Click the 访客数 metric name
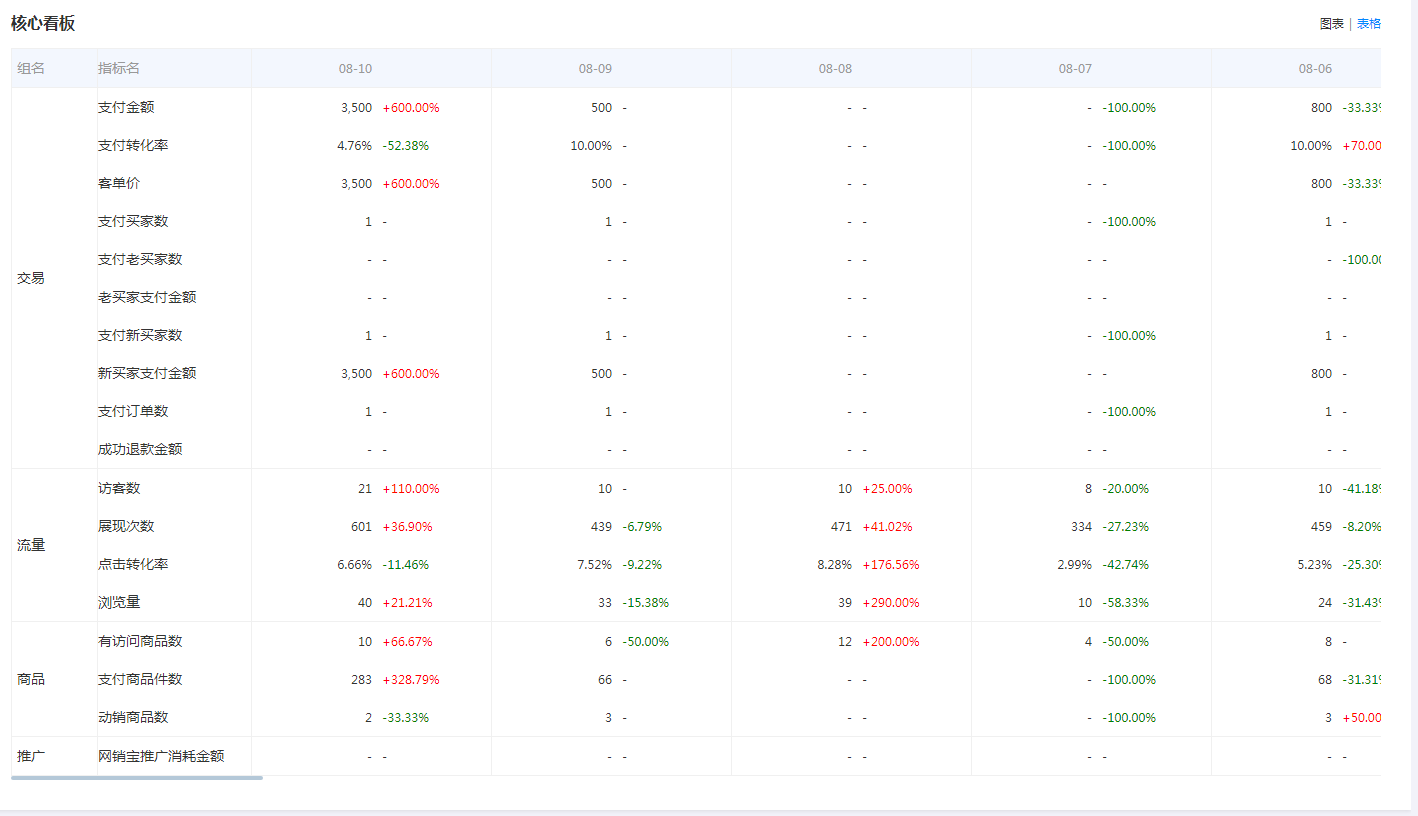Image resolution: width=1418 pixels, height=816 pixels. click(119, 488)
